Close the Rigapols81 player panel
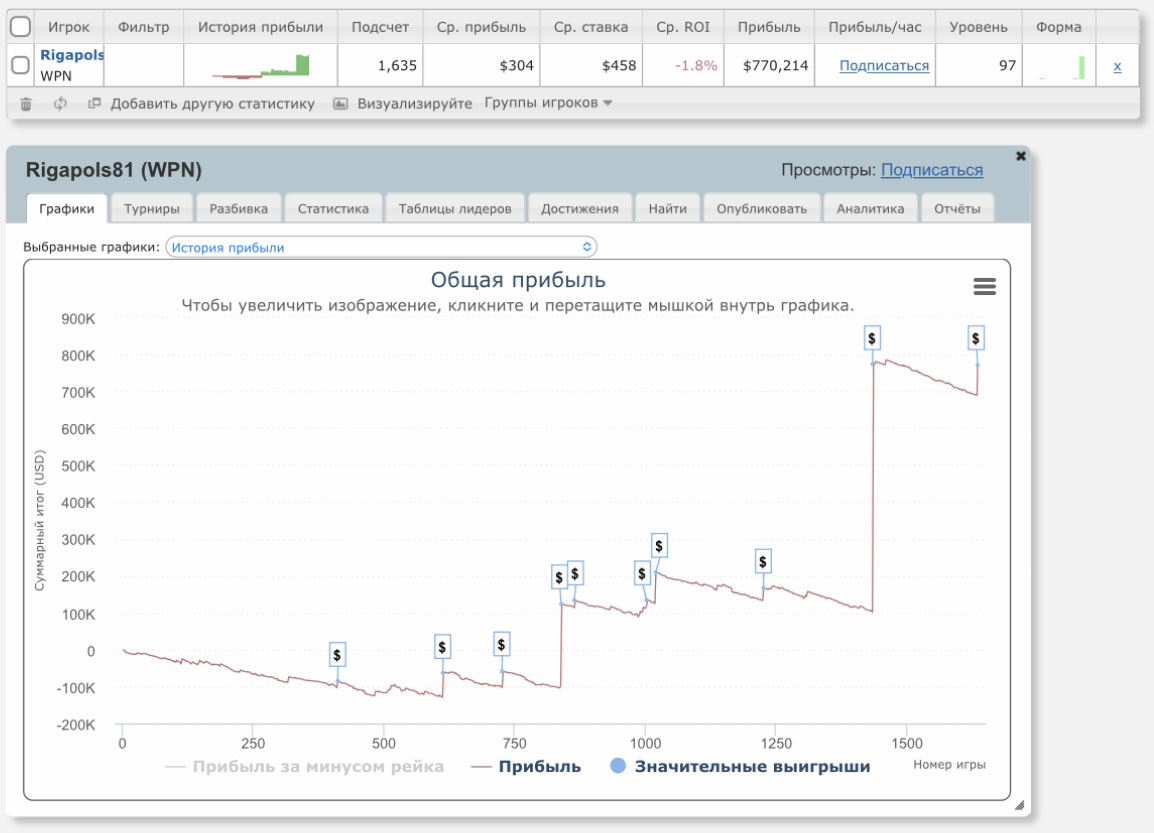The height and width of the screenshot is (833, 1154). [1020, 156]
